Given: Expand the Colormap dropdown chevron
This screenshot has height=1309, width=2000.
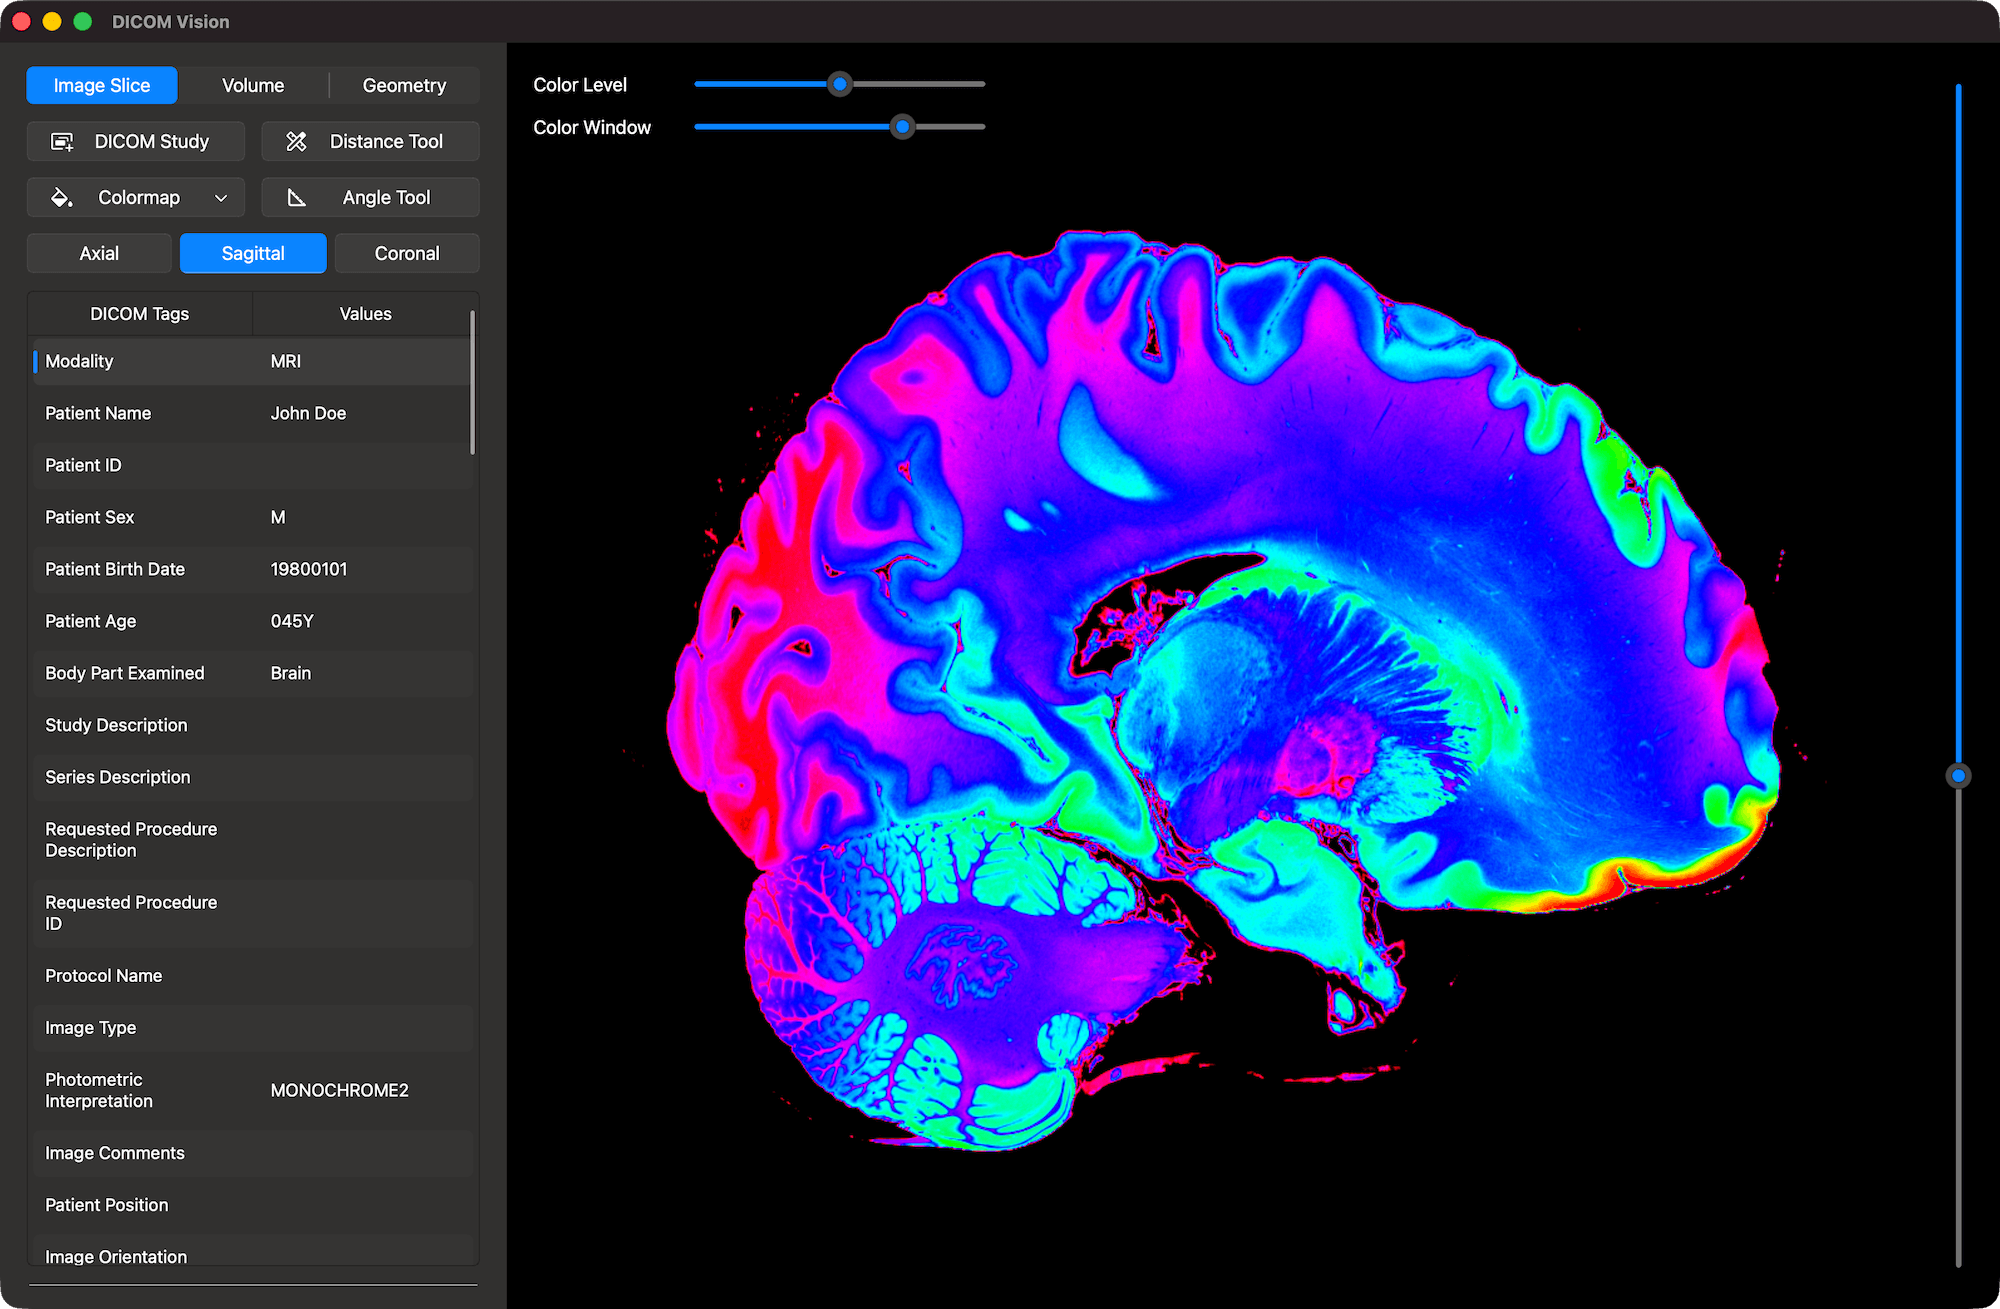Looking at the screenshot, I should tap(220, 197).
